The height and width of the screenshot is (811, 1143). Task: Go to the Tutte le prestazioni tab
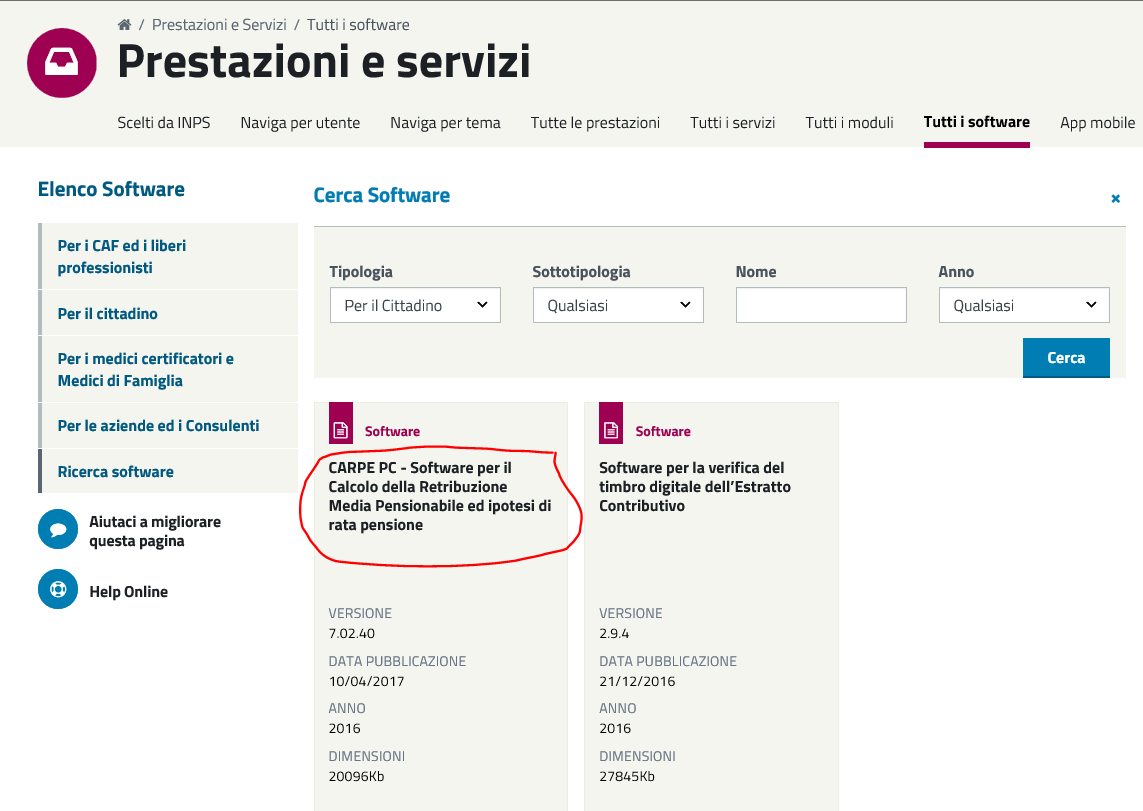tap(595, 123)
